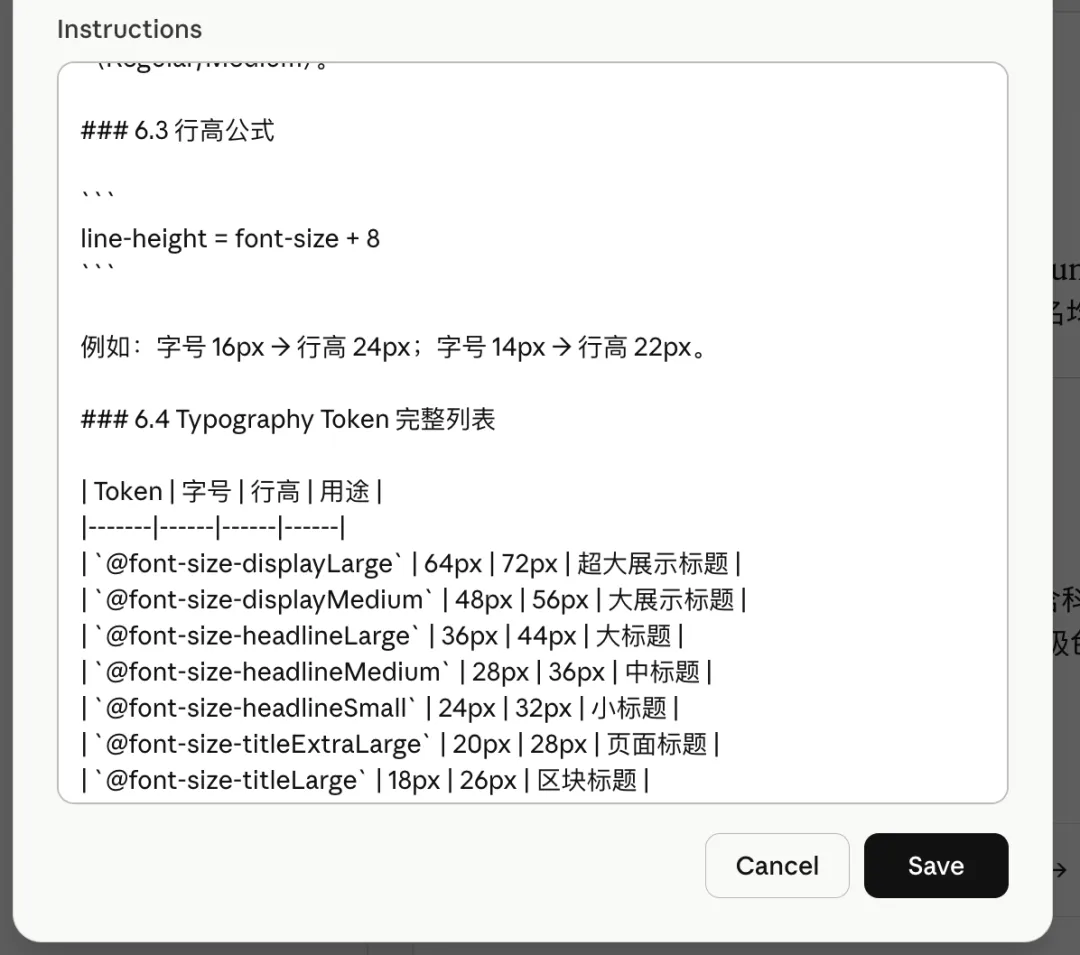Place cursor on the line-height formula line

(x=230, y=238)
